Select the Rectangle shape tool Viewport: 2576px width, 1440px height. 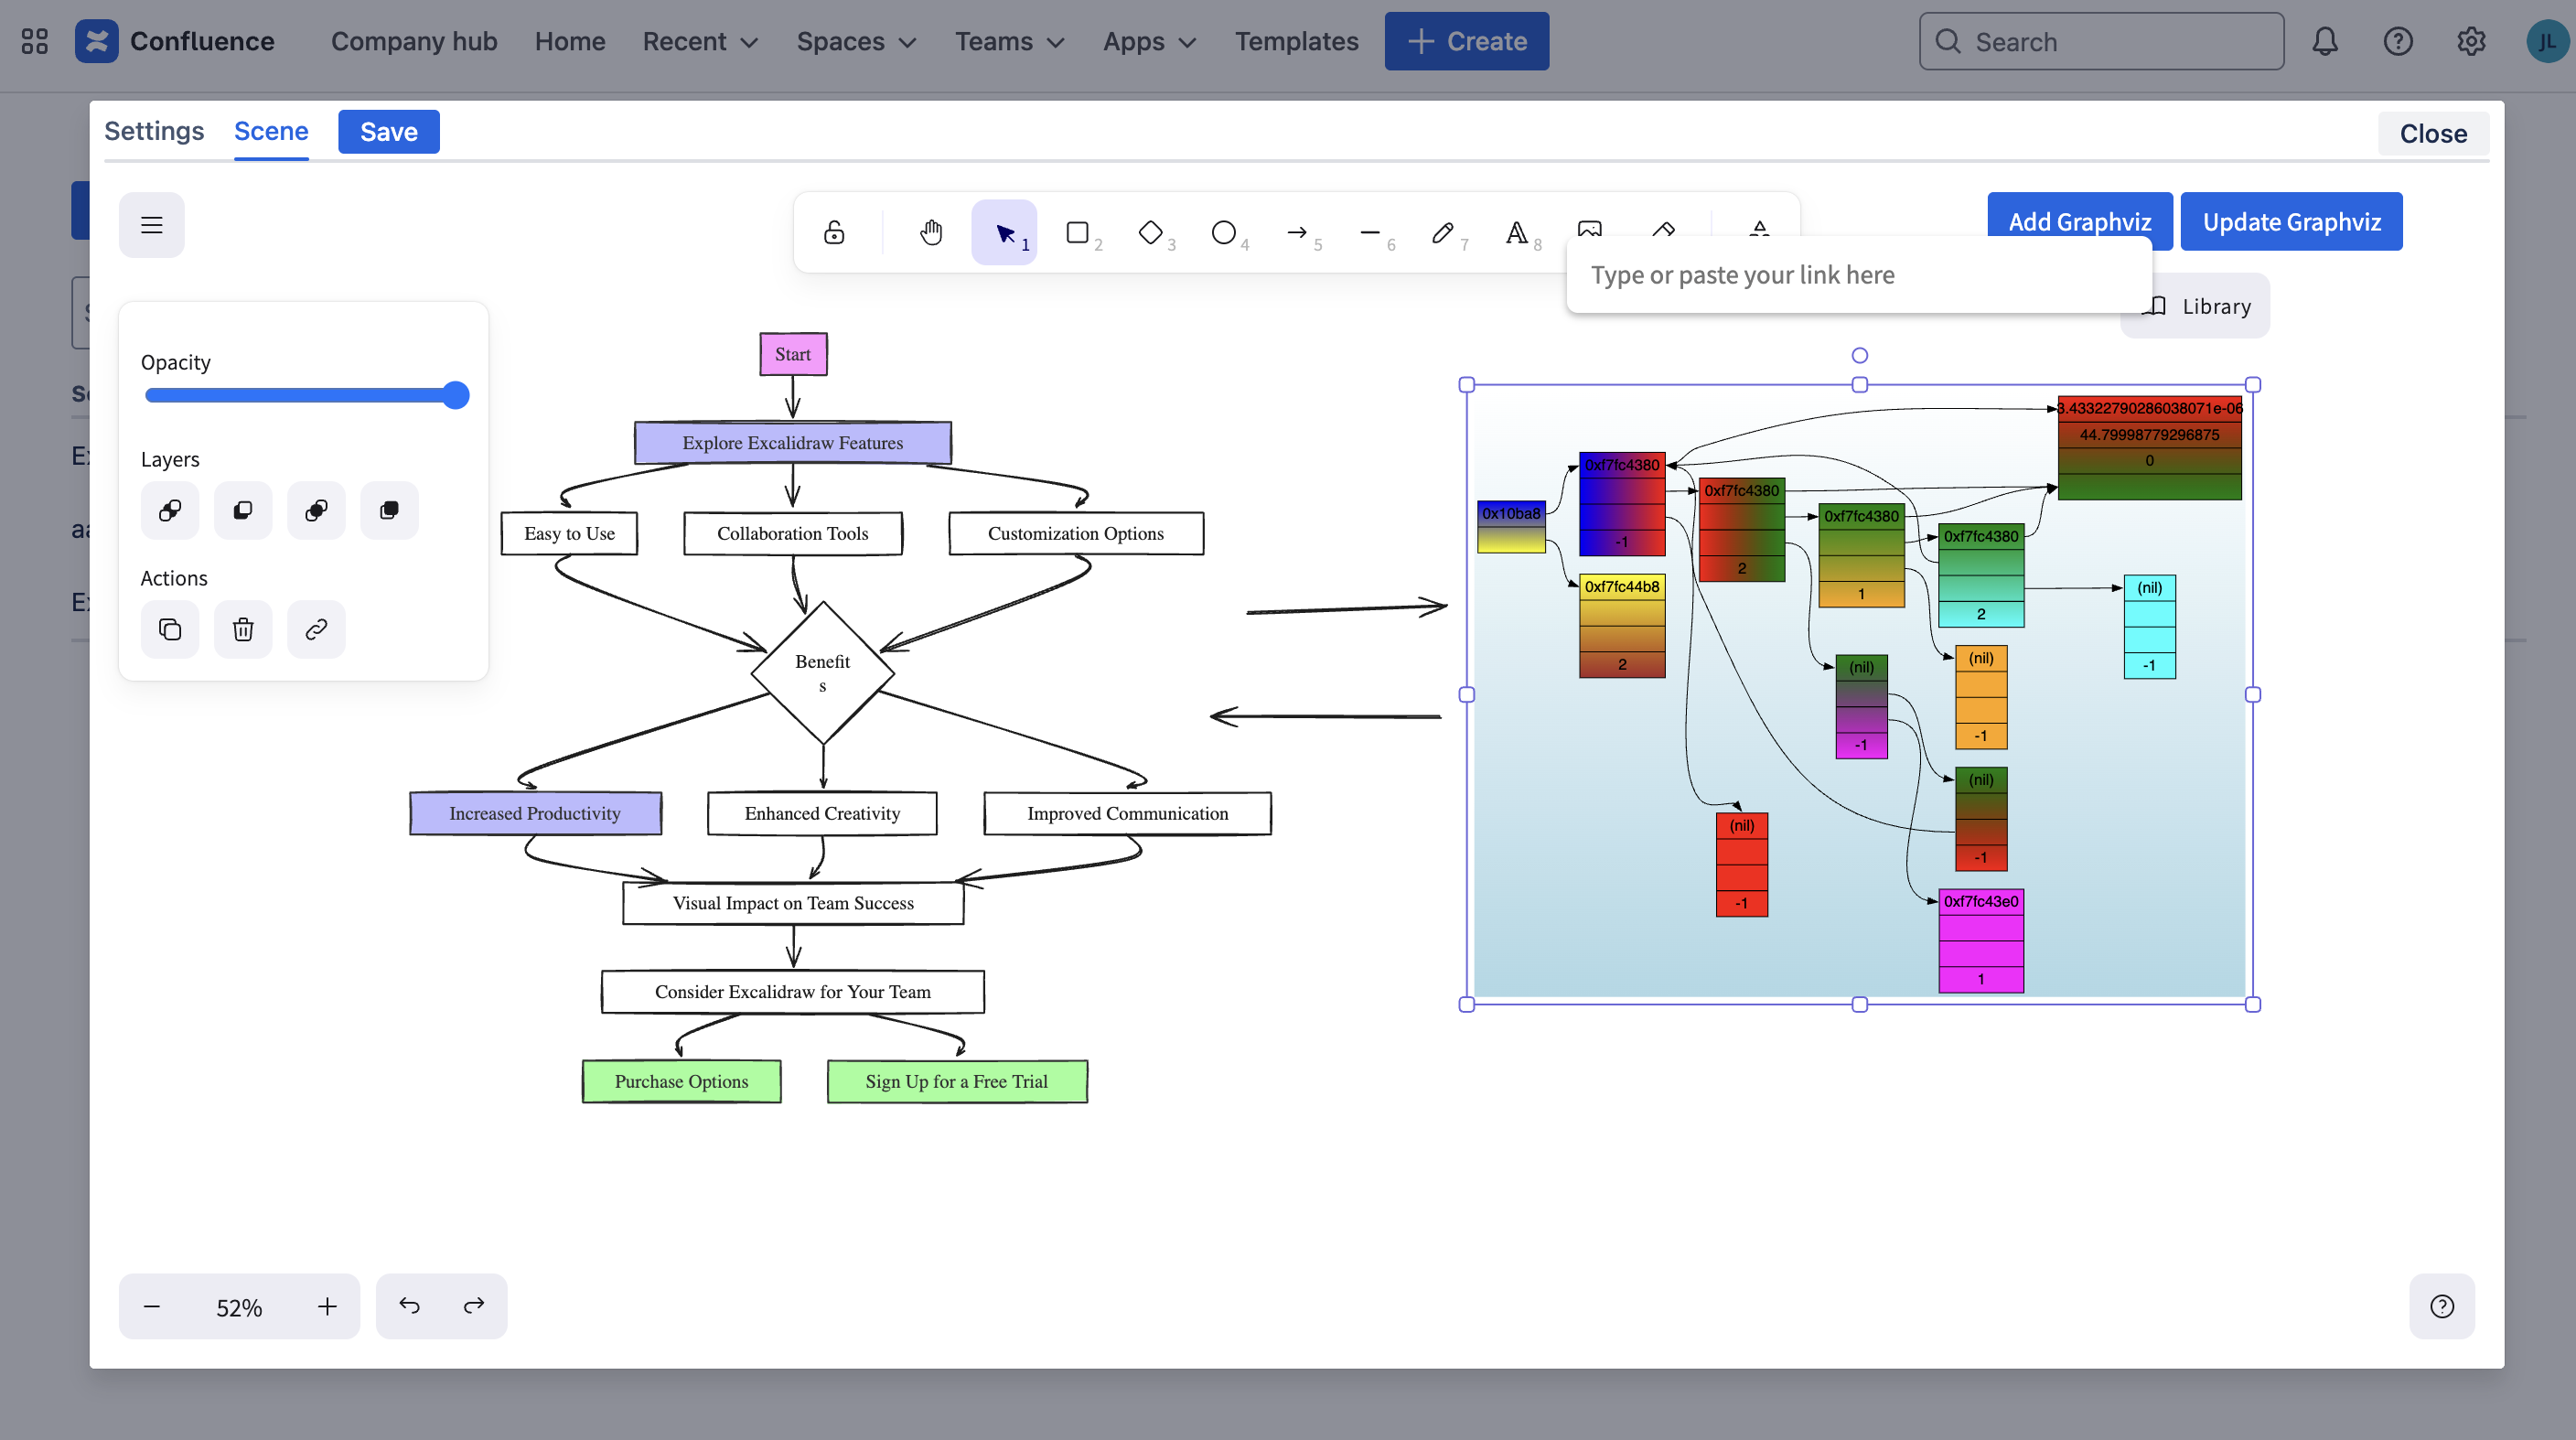point(1077,233)
